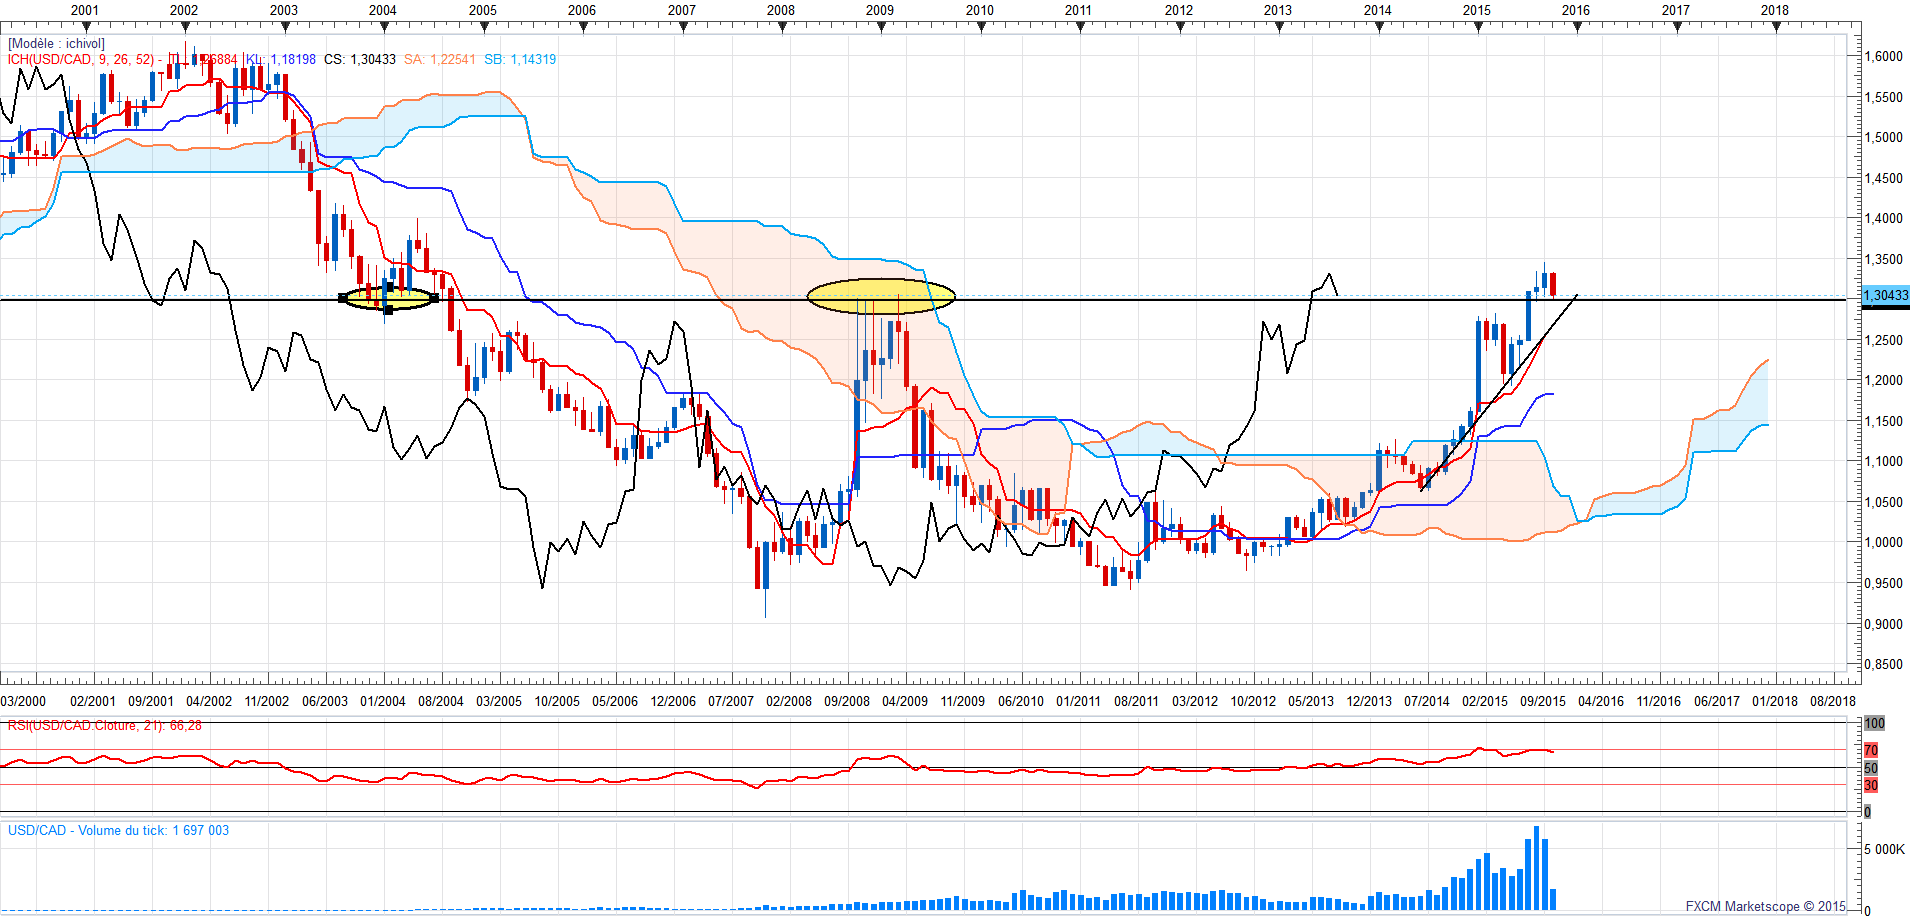Viewport: 1919px width, 916px height.
Task: Click the 0,9000 price level label
Action: tap(1884, 623)
